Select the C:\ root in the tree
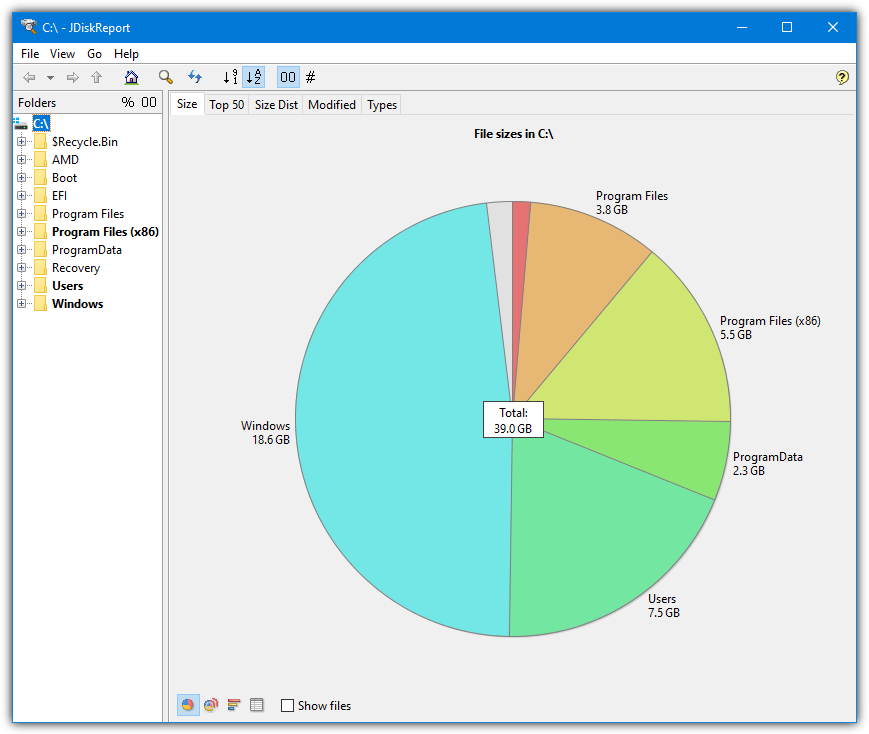 pyautogui.click(x=41, y=123)
